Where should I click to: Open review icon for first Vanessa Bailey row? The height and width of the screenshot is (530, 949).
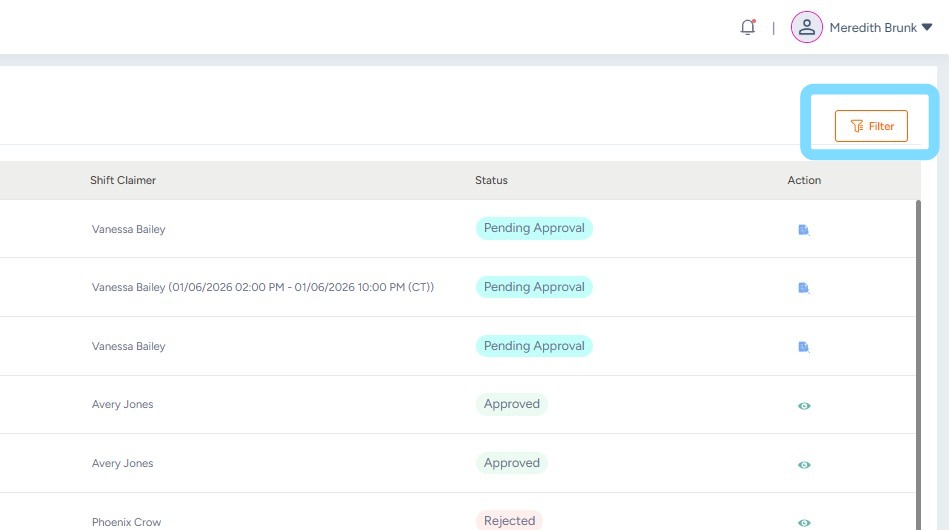coord(803,230)
